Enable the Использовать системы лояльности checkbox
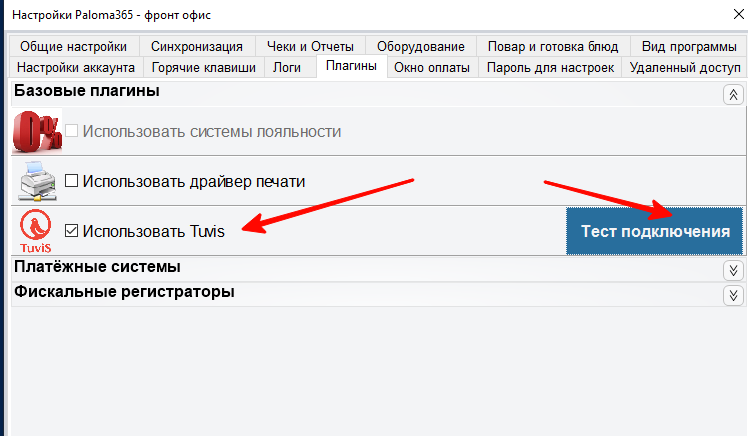This screenshot has width=748, height=436. click(x=72, y=131)
